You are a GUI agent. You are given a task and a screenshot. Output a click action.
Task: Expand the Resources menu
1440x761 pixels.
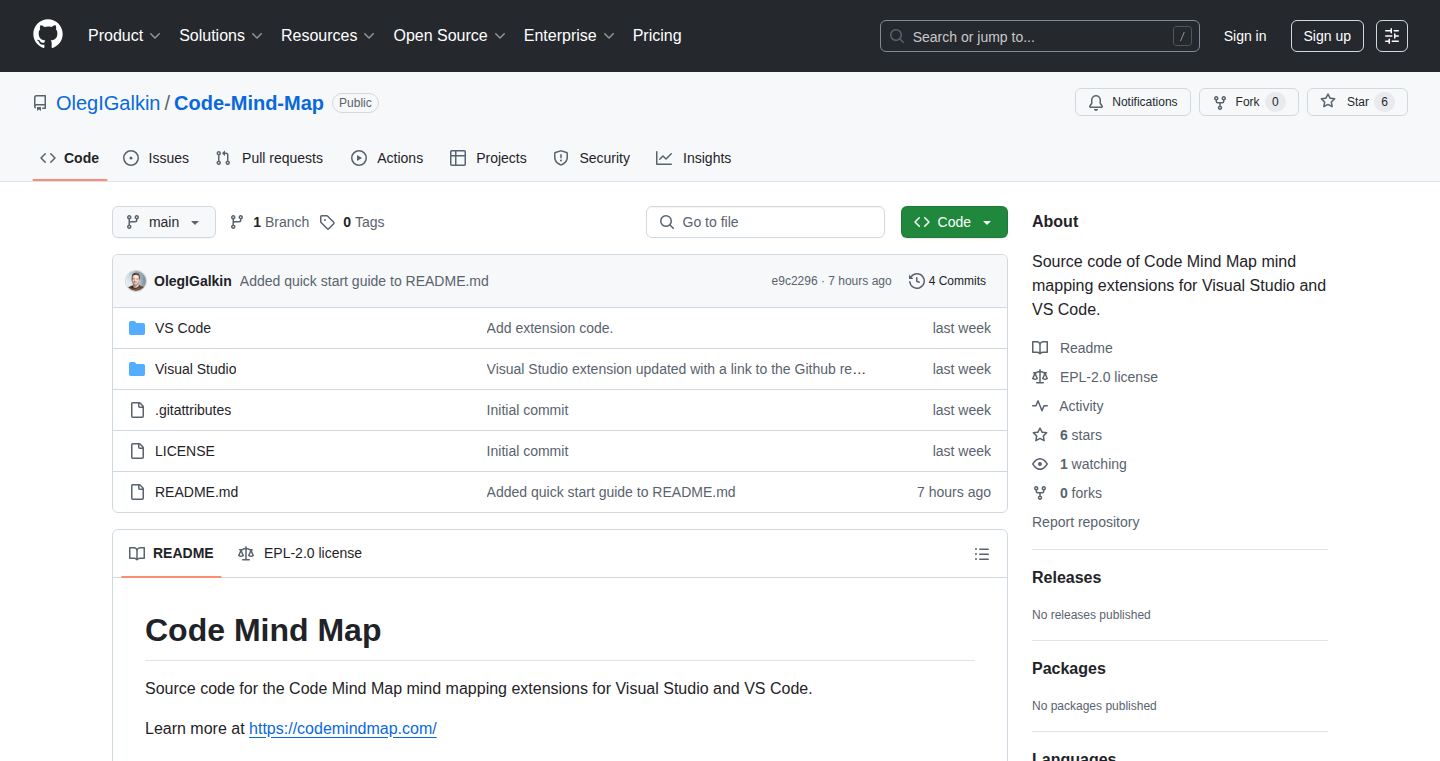328,36
